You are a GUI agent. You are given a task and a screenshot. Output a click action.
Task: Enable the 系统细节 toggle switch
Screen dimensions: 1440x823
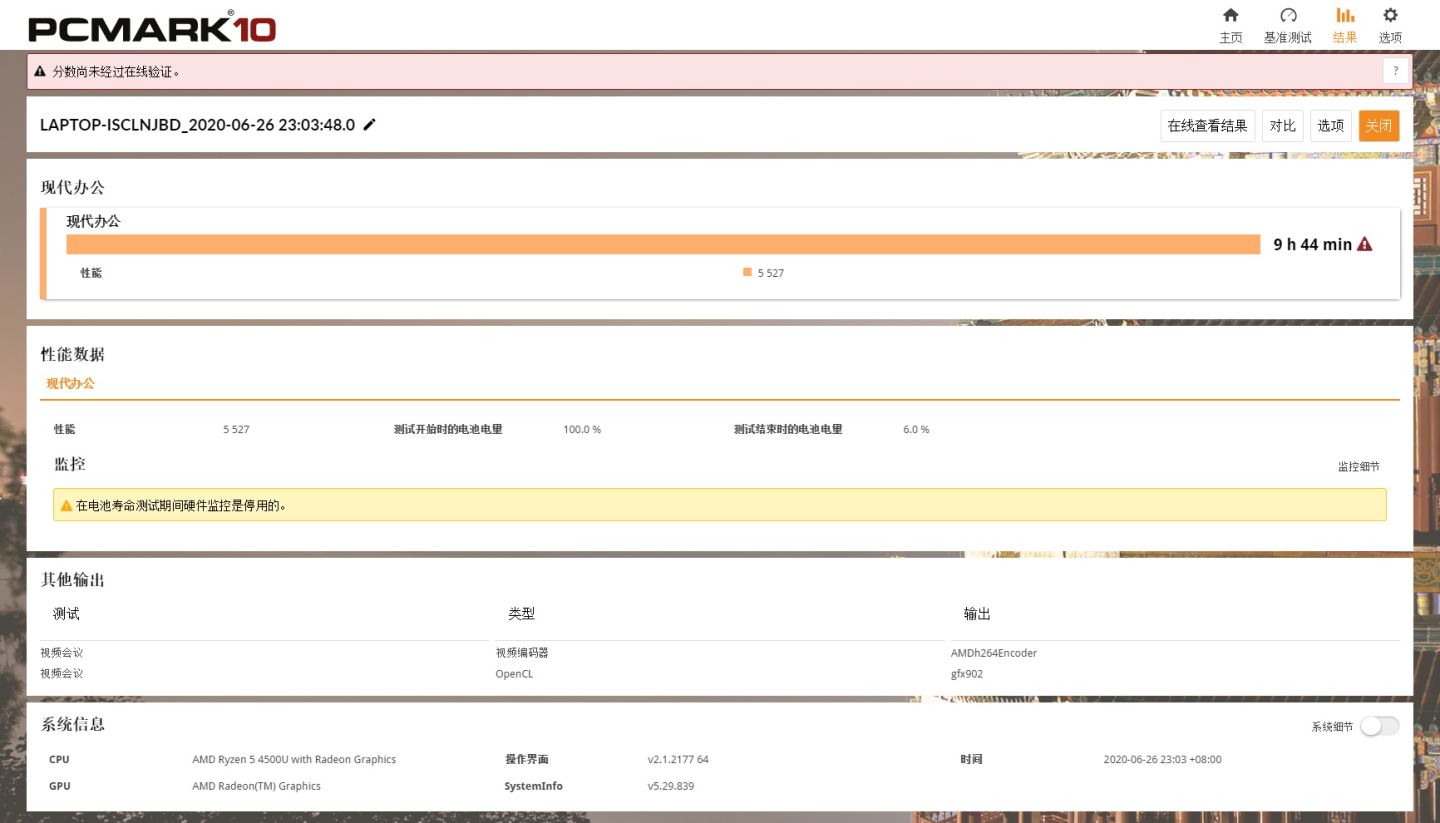1378,726
